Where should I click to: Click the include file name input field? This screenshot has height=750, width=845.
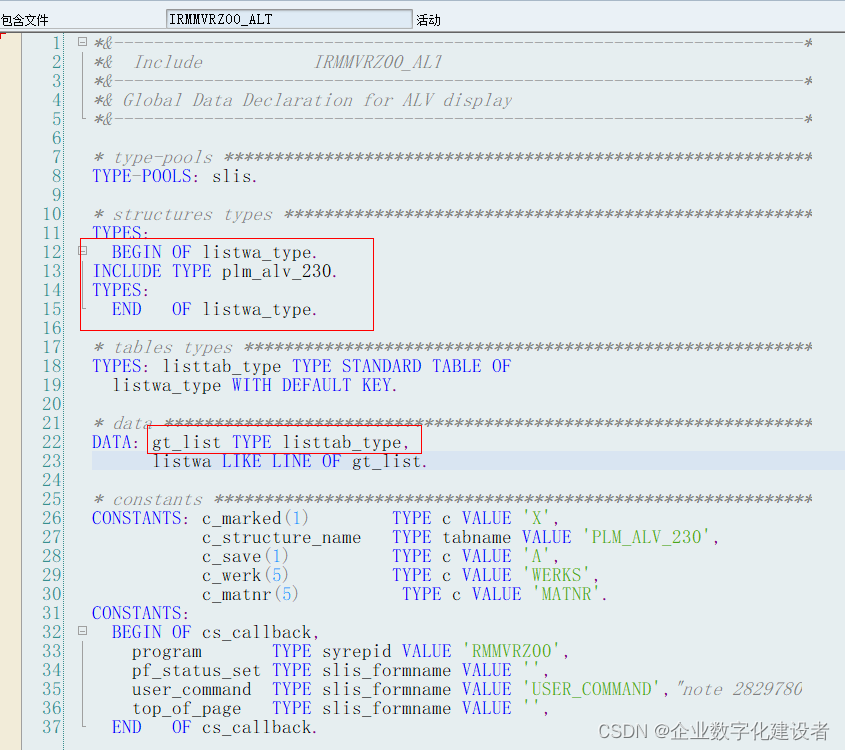[x=288, y=18]
